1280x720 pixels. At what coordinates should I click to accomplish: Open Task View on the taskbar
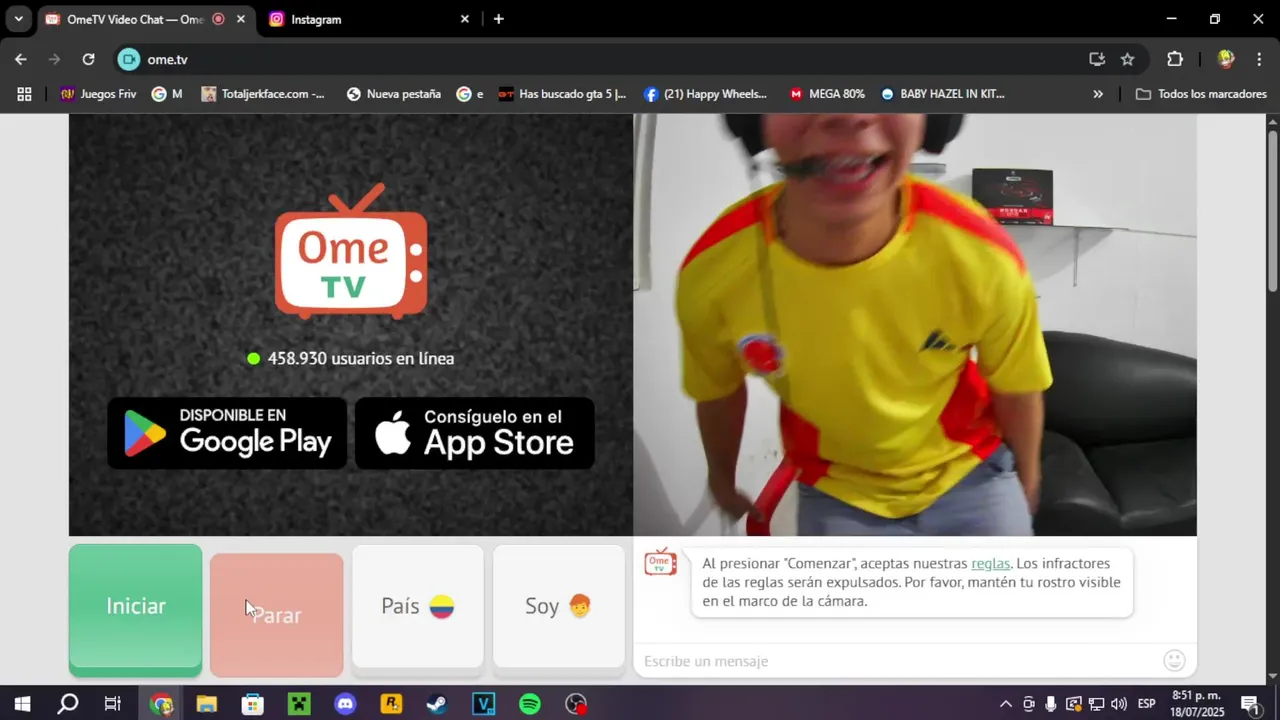click(x=113, y=704)
